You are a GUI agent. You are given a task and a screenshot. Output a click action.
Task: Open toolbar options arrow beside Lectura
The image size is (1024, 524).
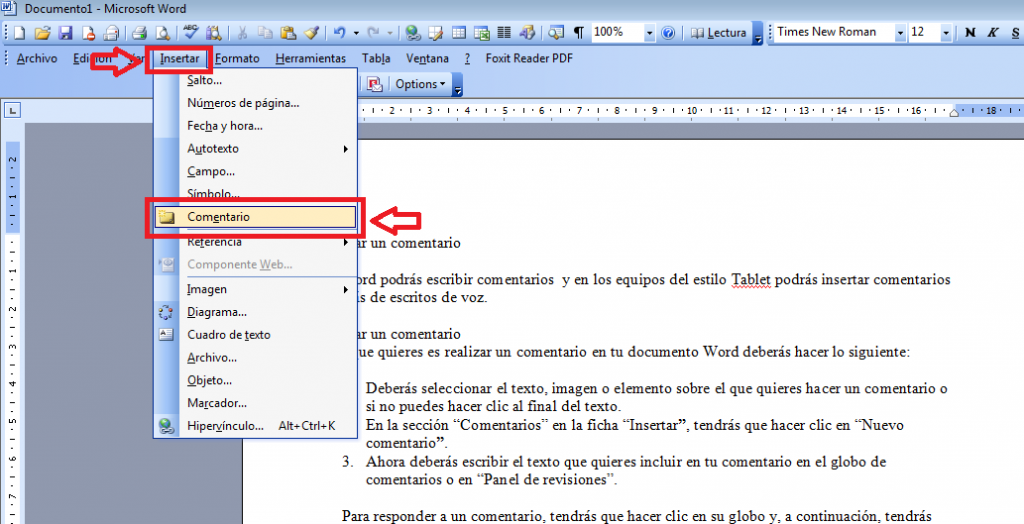(x=758, y=35)
